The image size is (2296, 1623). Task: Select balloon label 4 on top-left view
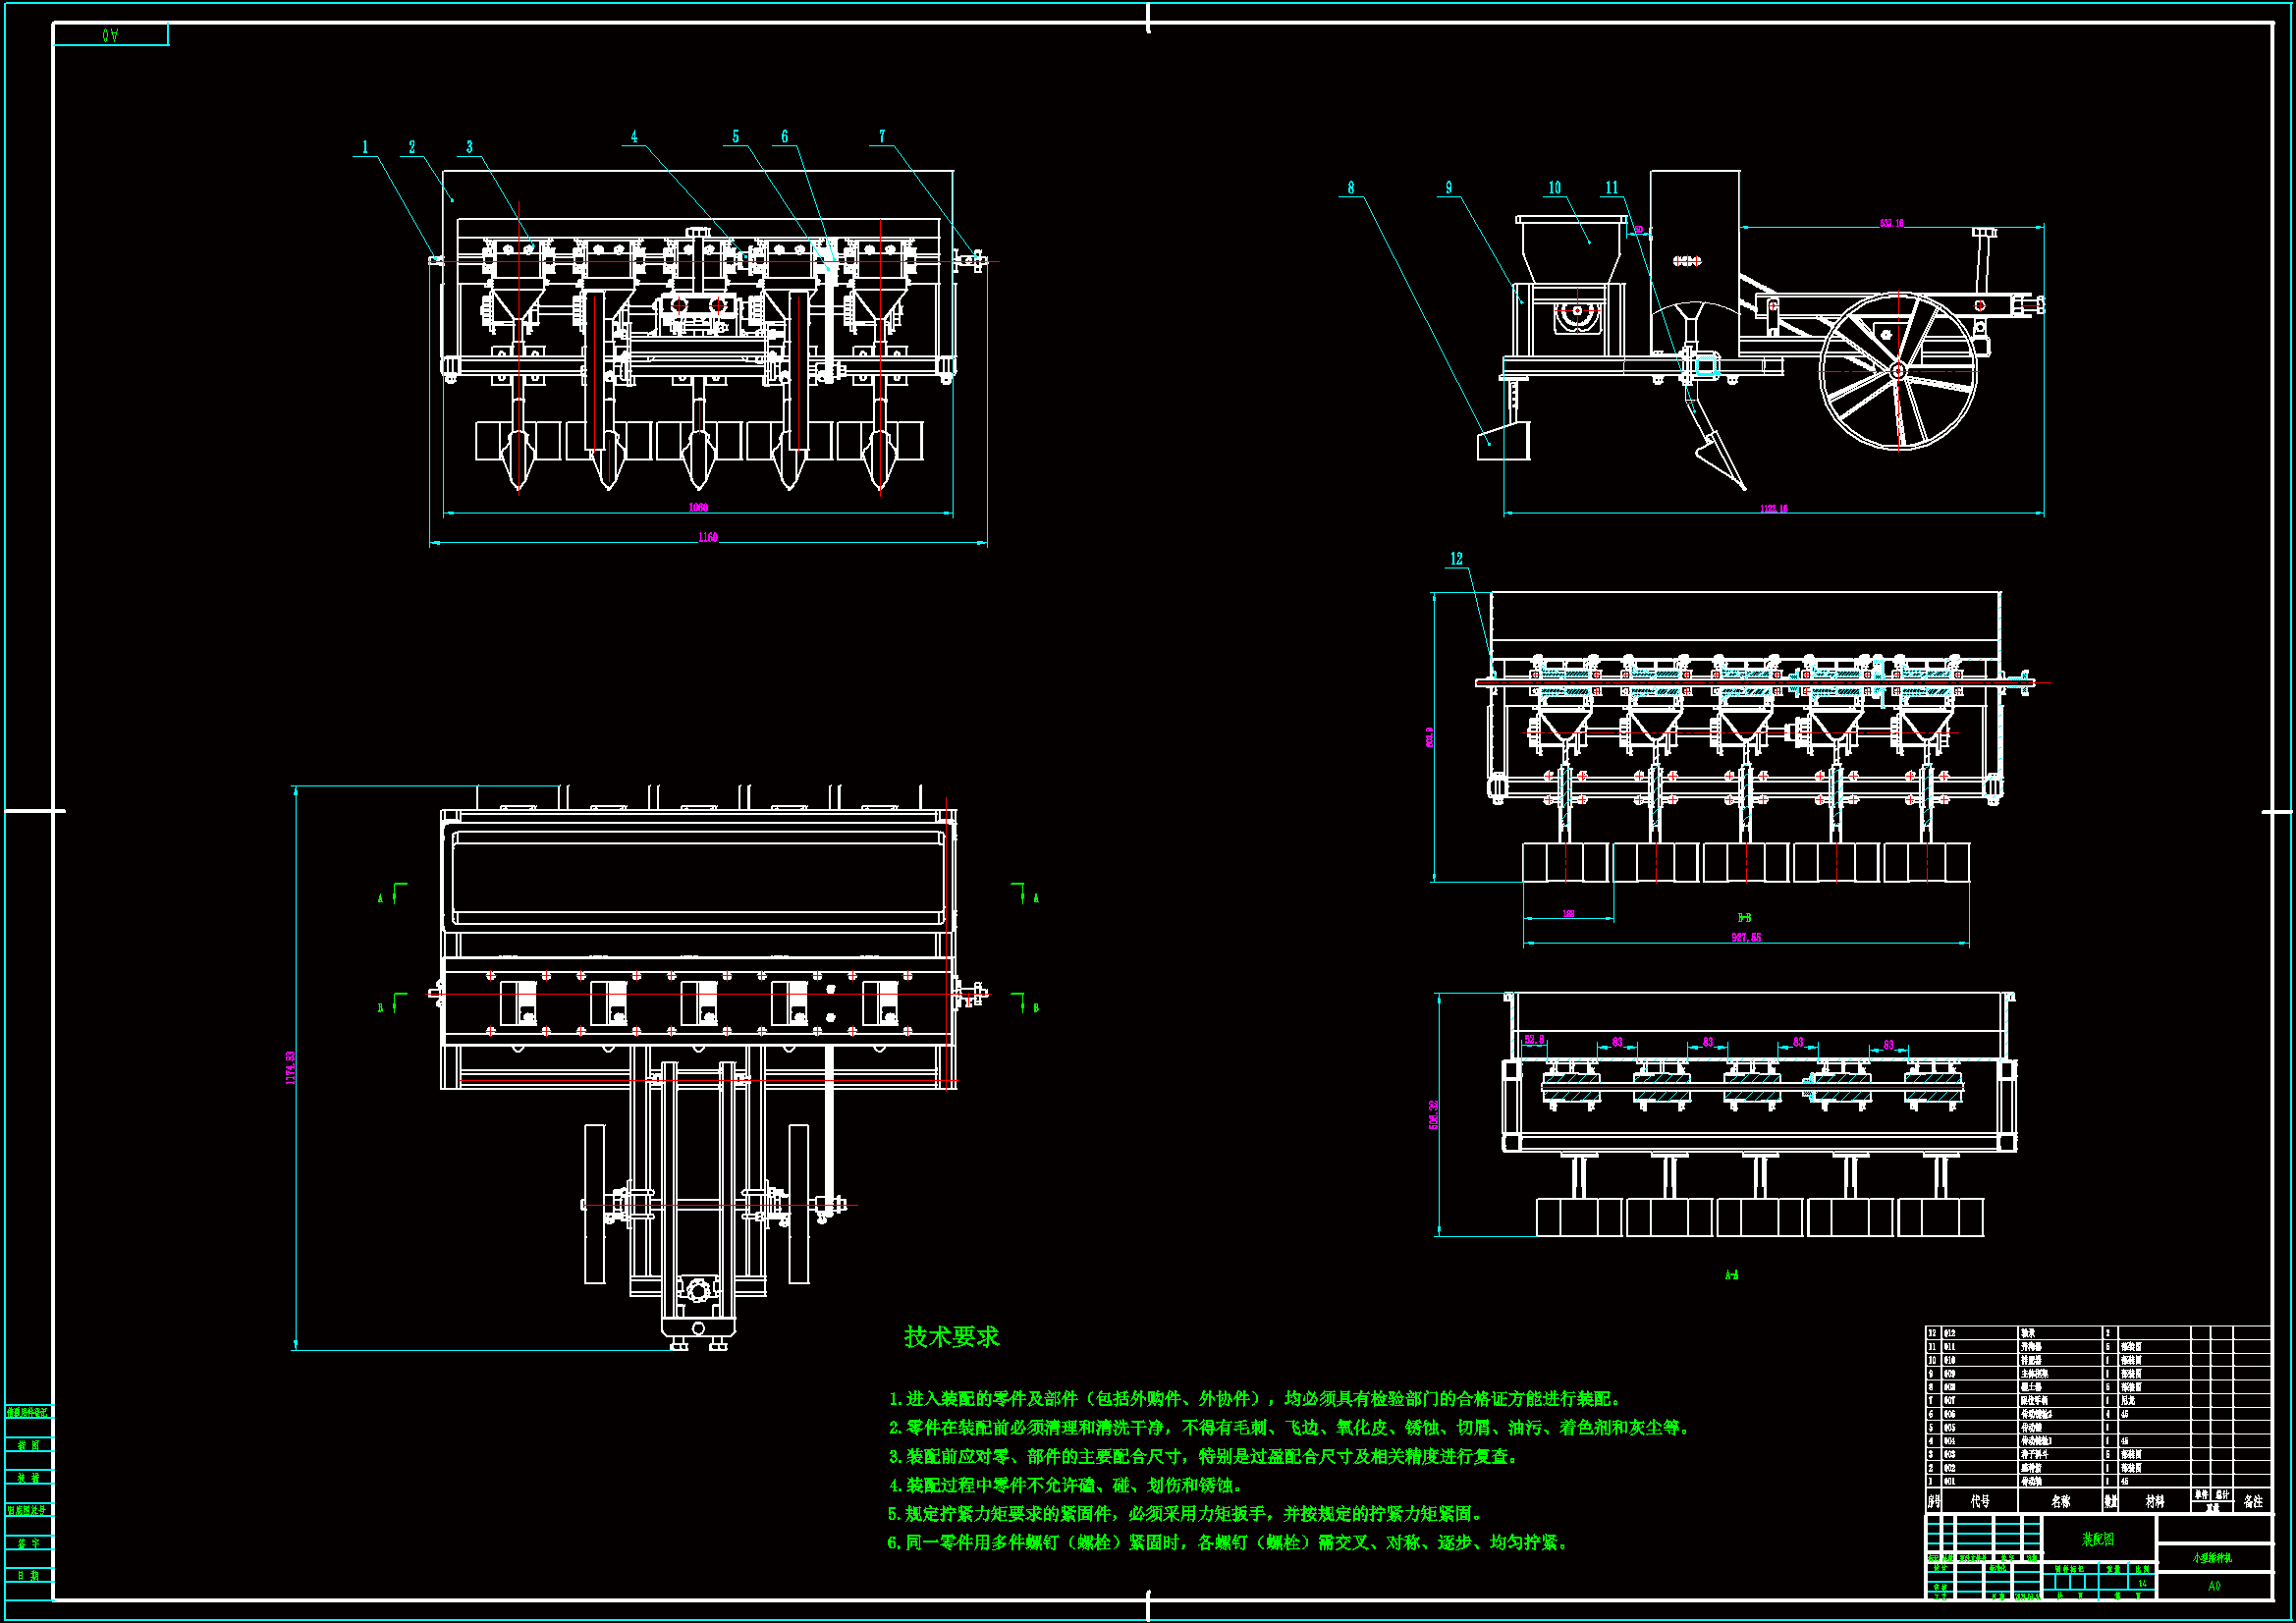click(x=634, y=137)
